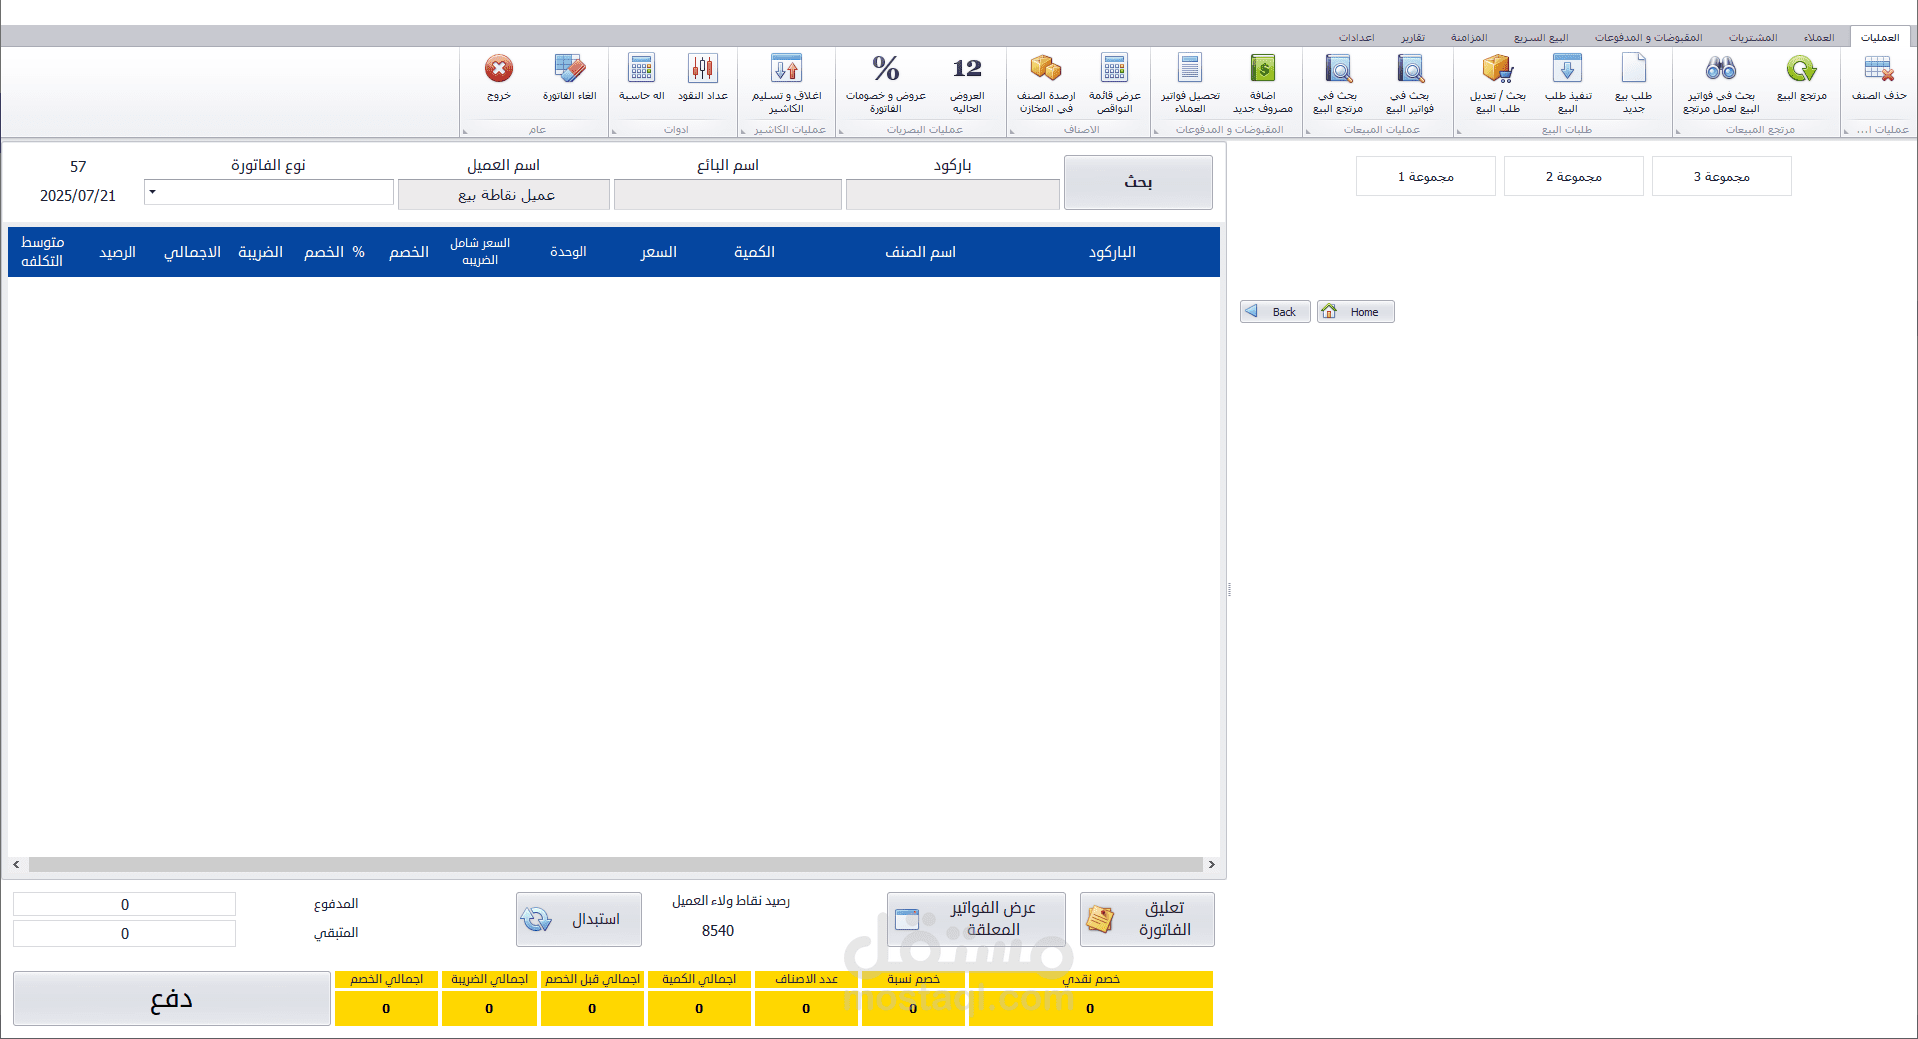The height and width of the screenshot is (1039, 1918).
Task: Show suspended invoices (عرض الفواتير المعلقة)
Action: point(976,919)
